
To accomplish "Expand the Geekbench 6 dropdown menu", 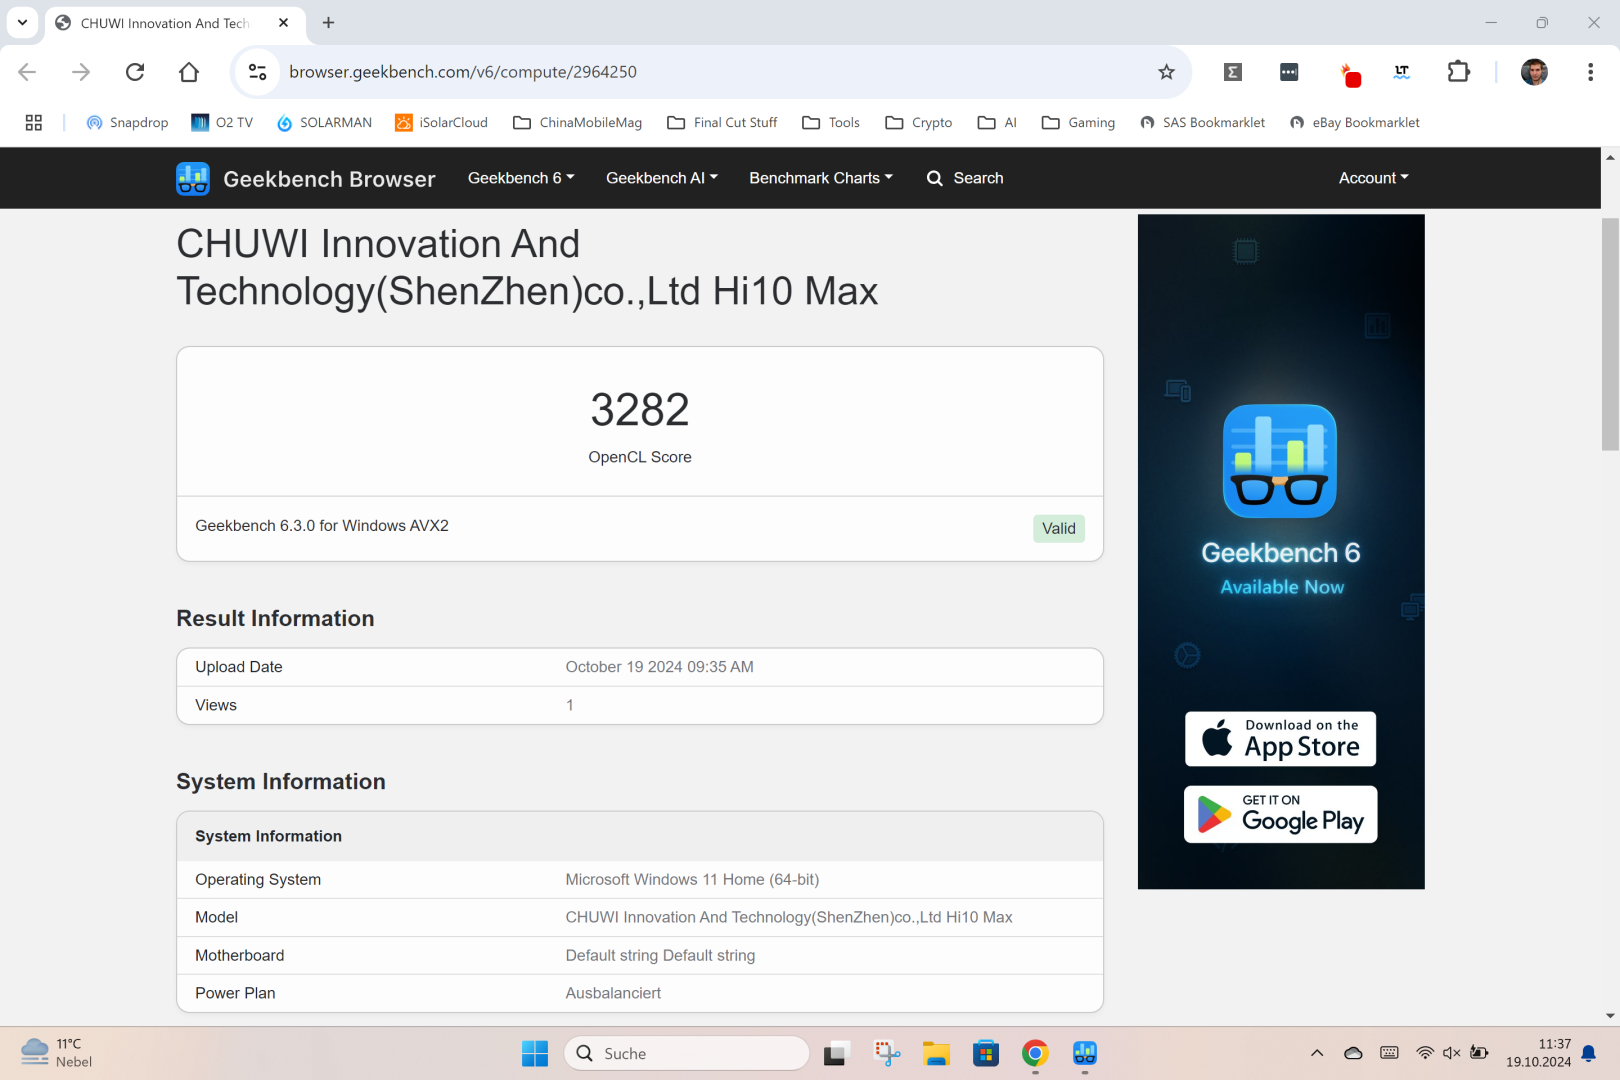I will tap(521, 178).
